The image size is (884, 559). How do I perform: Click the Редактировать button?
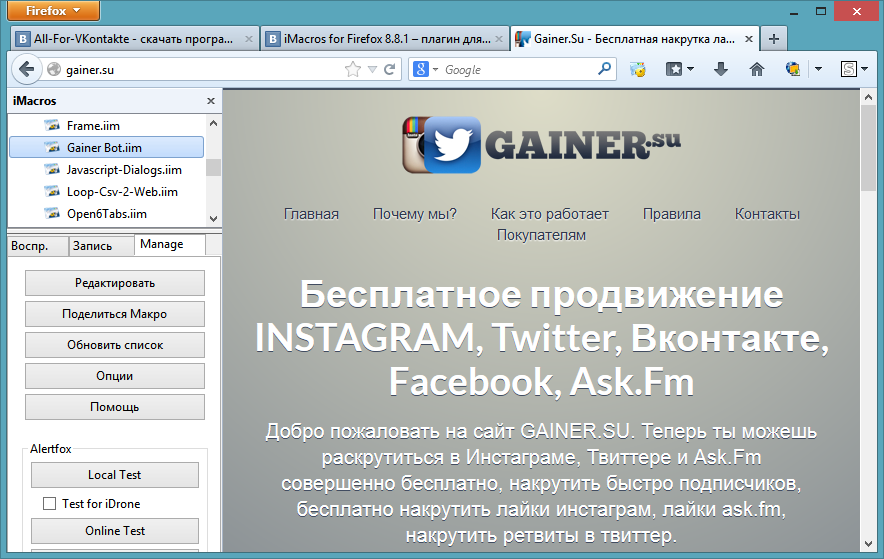click(x=114, y=283)
